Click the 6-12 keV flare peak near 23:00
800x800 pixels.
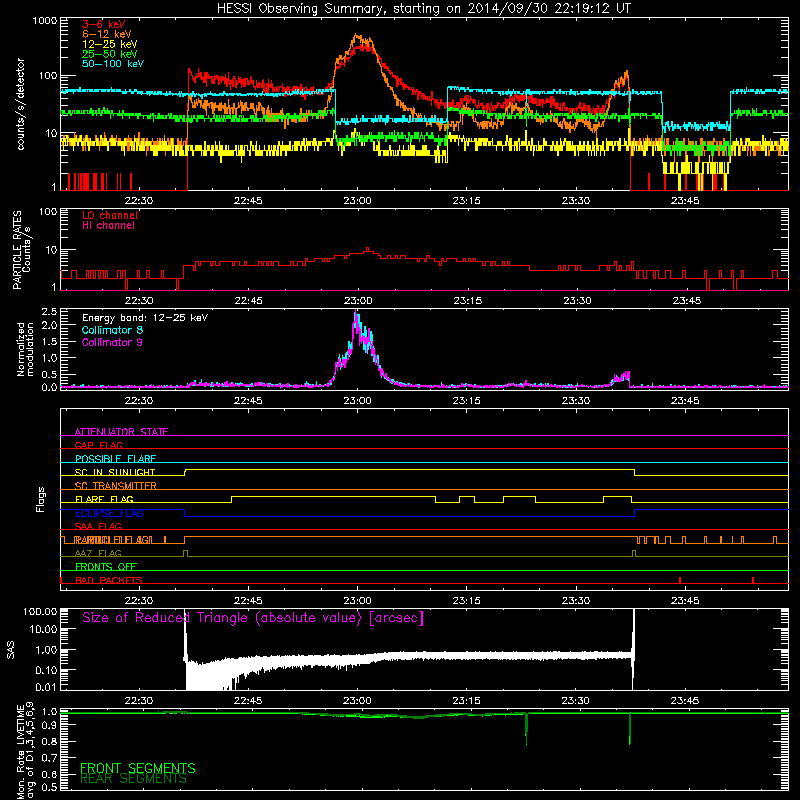(357, 36)
